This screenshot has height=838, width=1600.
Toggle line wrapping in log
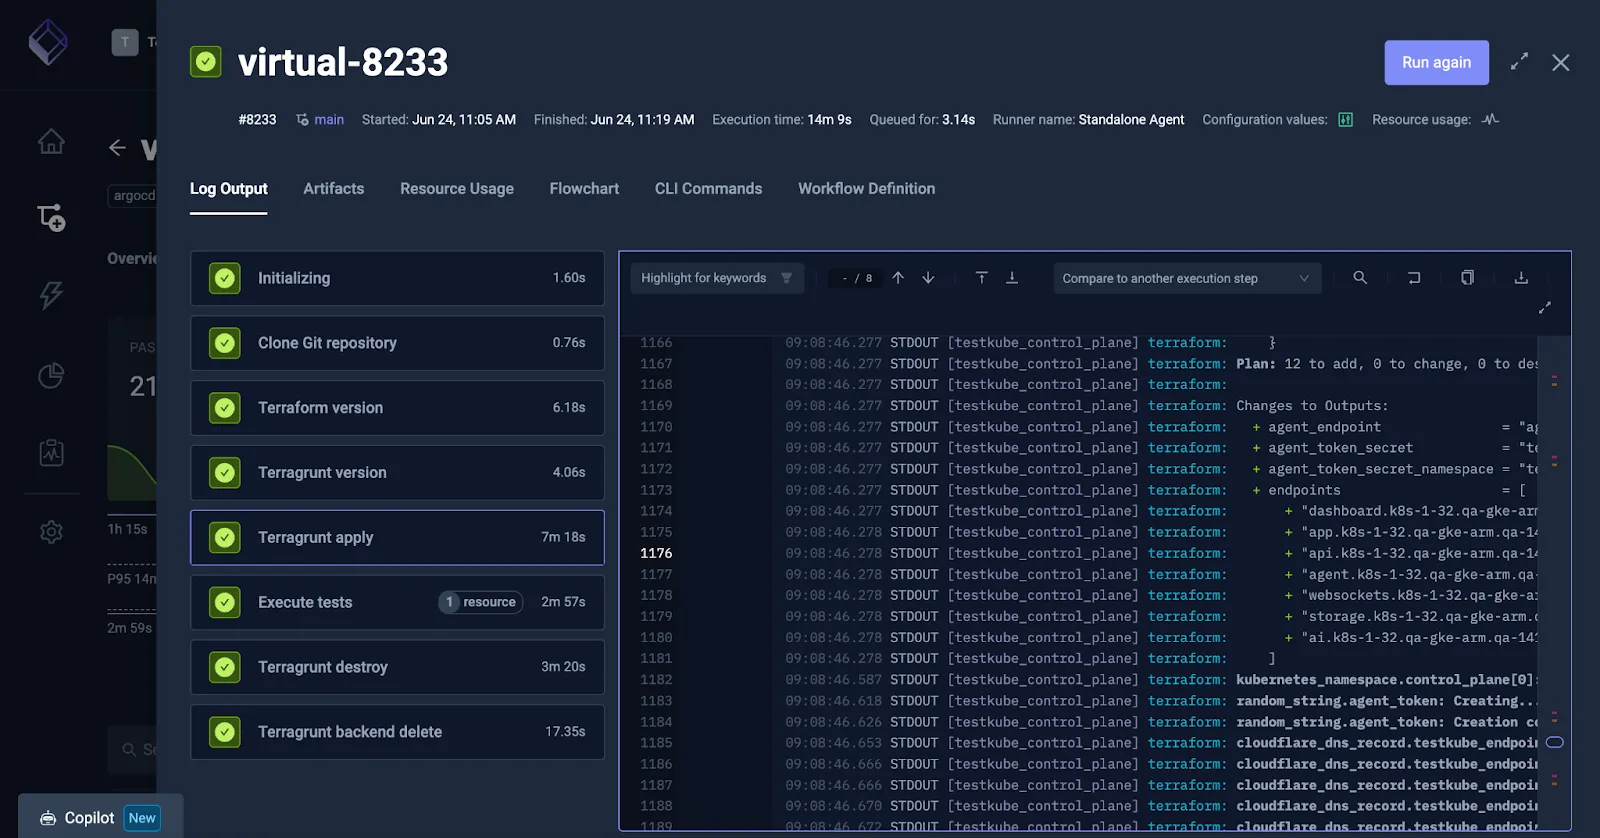(x=1414, y=278)
